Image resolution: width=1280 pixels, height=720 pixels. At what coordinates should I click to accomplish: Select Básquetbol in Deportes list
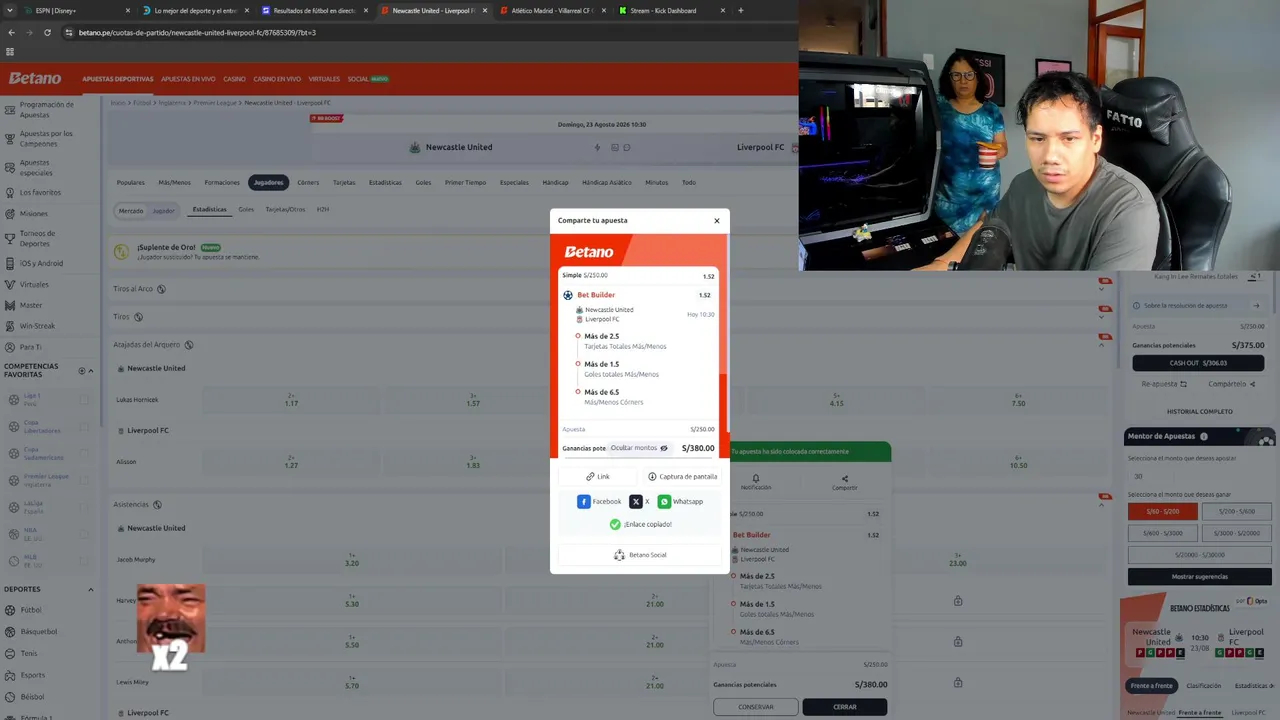coord(38,632)
